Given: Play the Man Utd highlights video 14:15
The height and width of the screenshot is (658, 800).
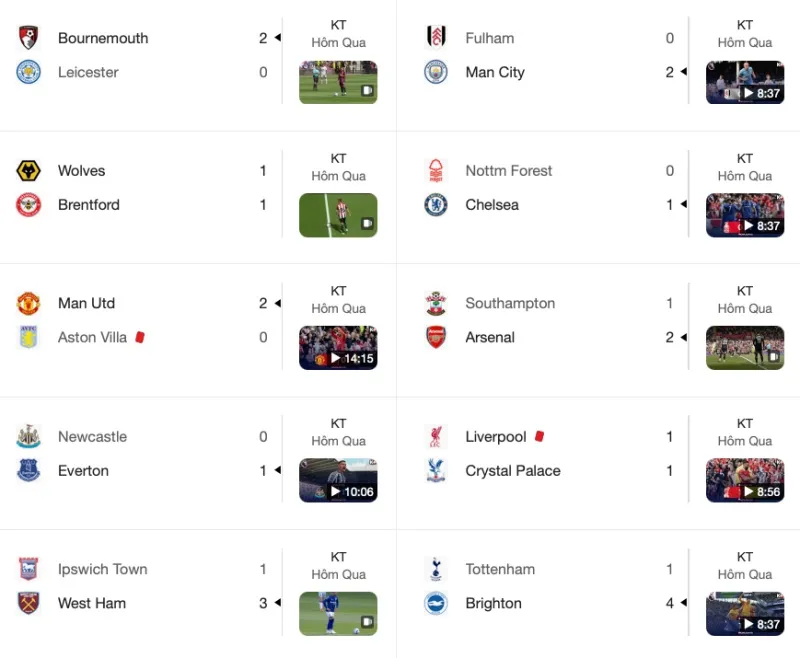Looking at the screenshot, I should [x=338, y=348].
